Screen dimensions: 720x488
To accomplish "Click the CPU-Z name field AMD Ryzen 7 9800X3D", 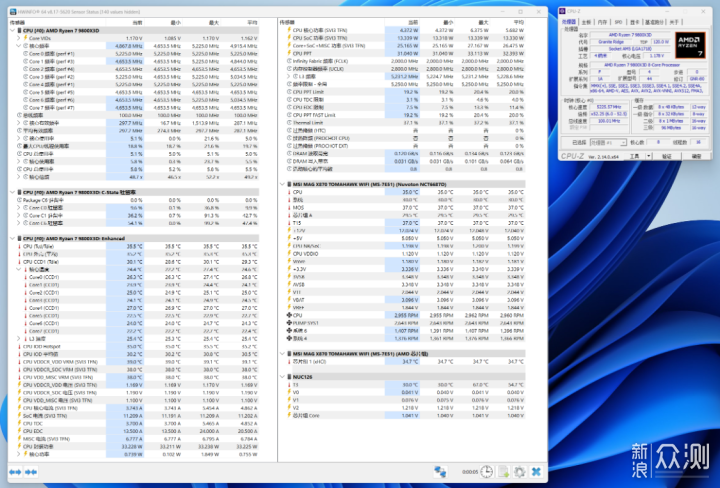I will (630, 35).
